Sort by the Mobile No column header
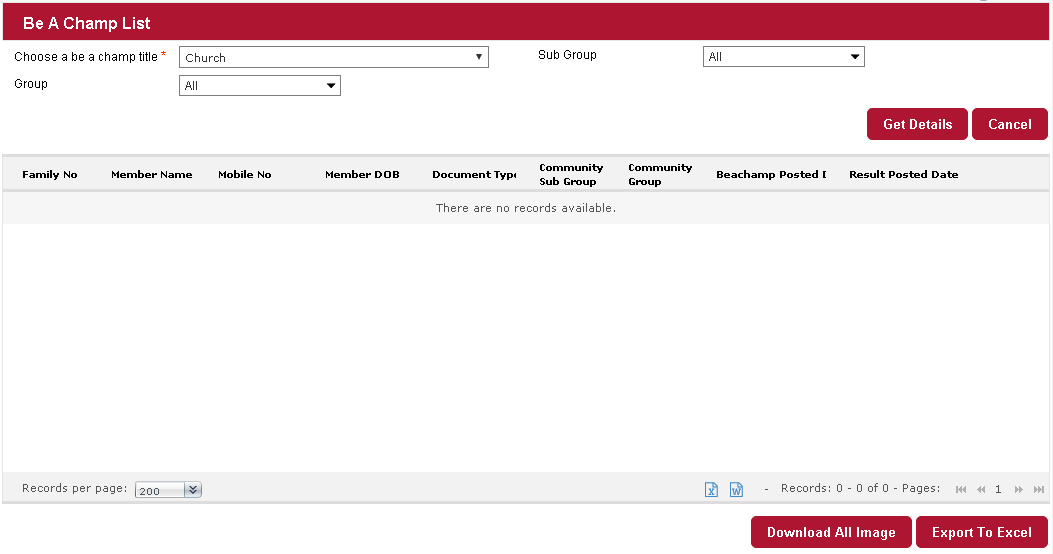This screenshot has height=554, width=1053. (245, 175)
